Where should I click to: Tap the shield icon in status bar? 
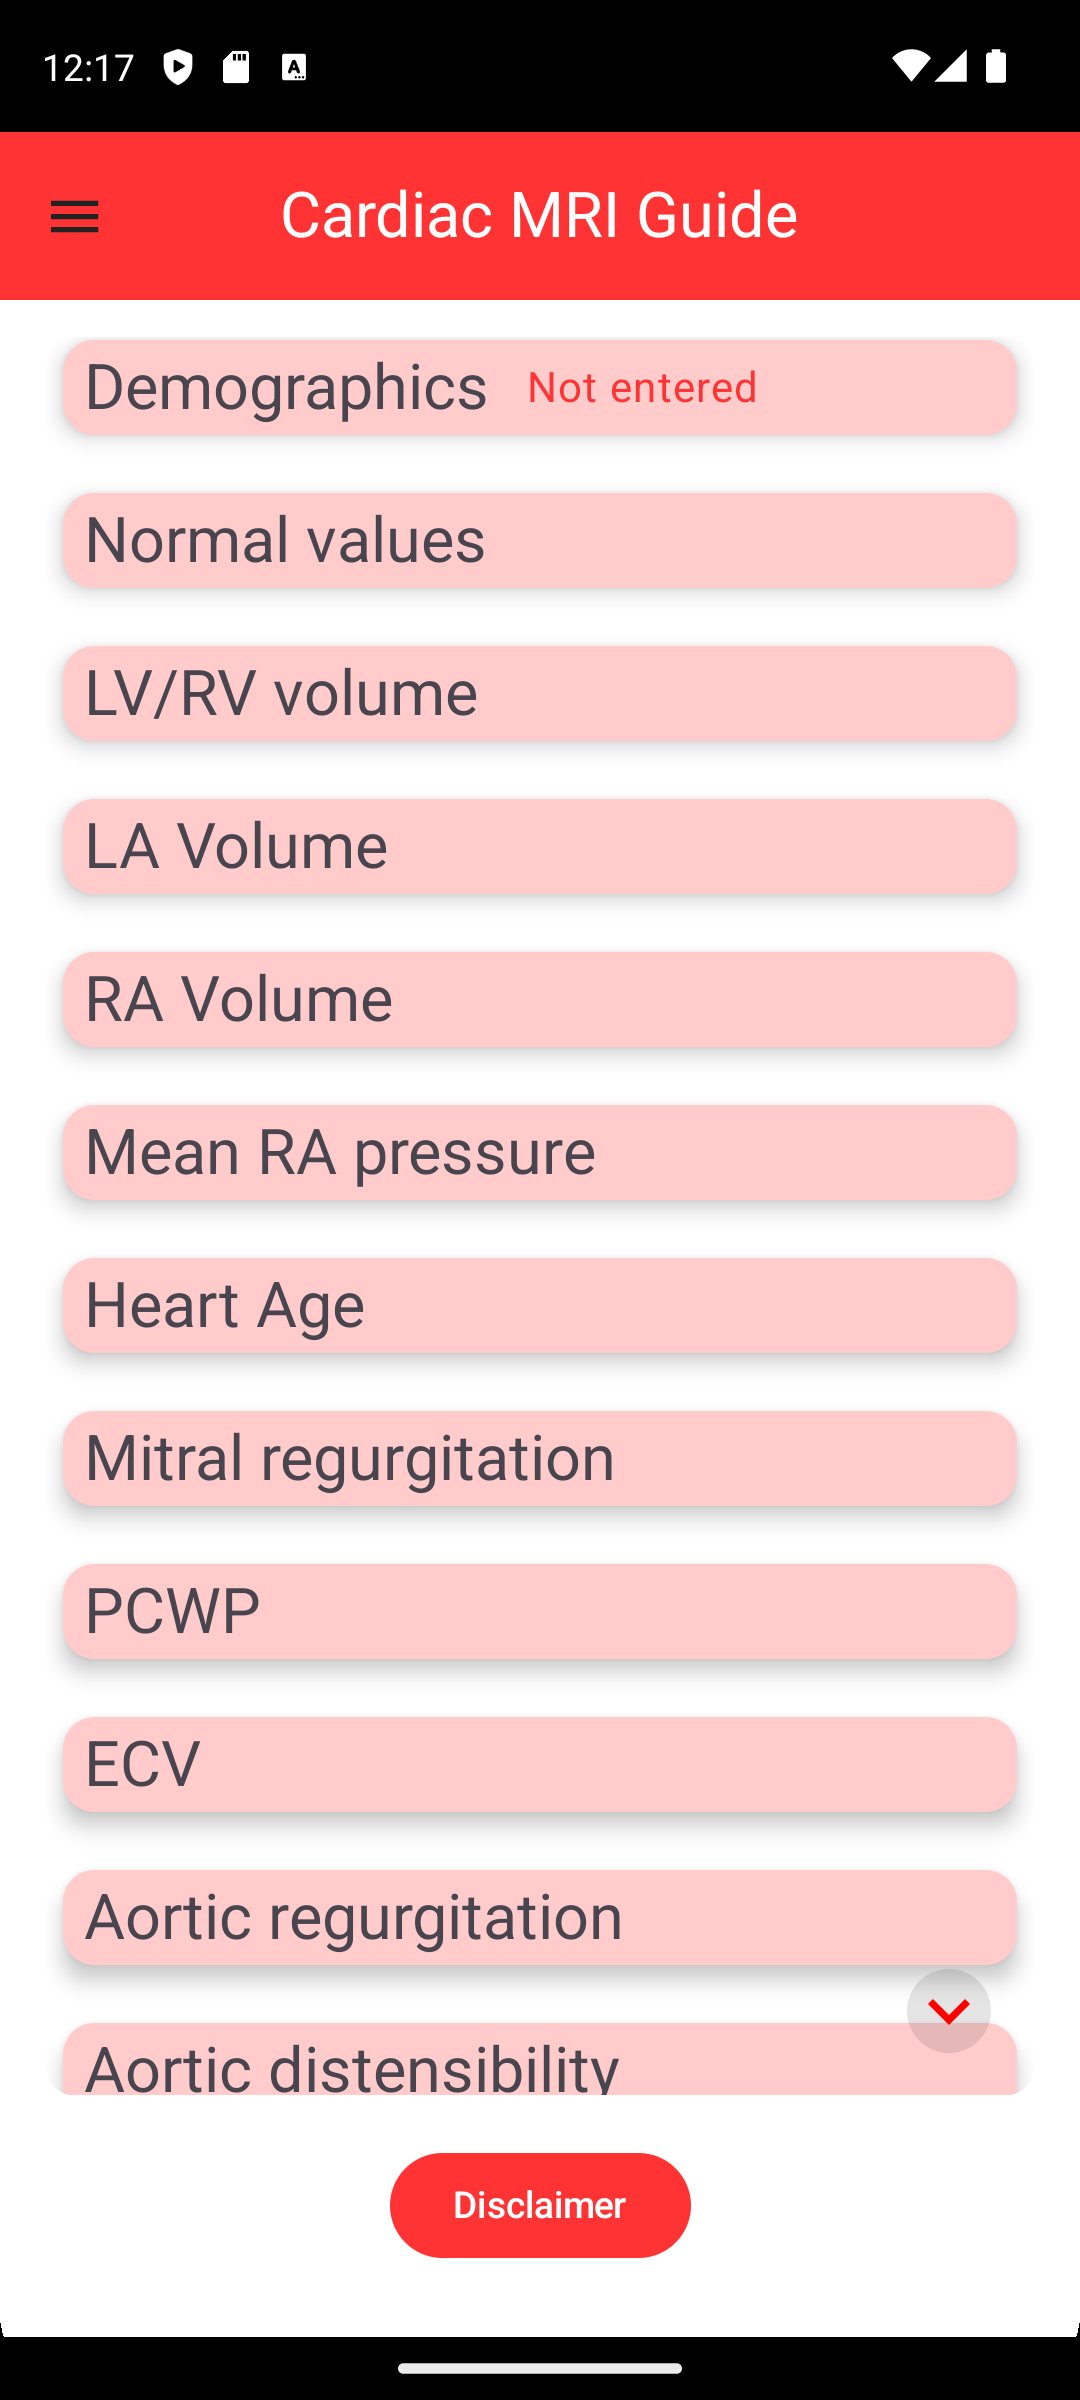pos(177,68)
